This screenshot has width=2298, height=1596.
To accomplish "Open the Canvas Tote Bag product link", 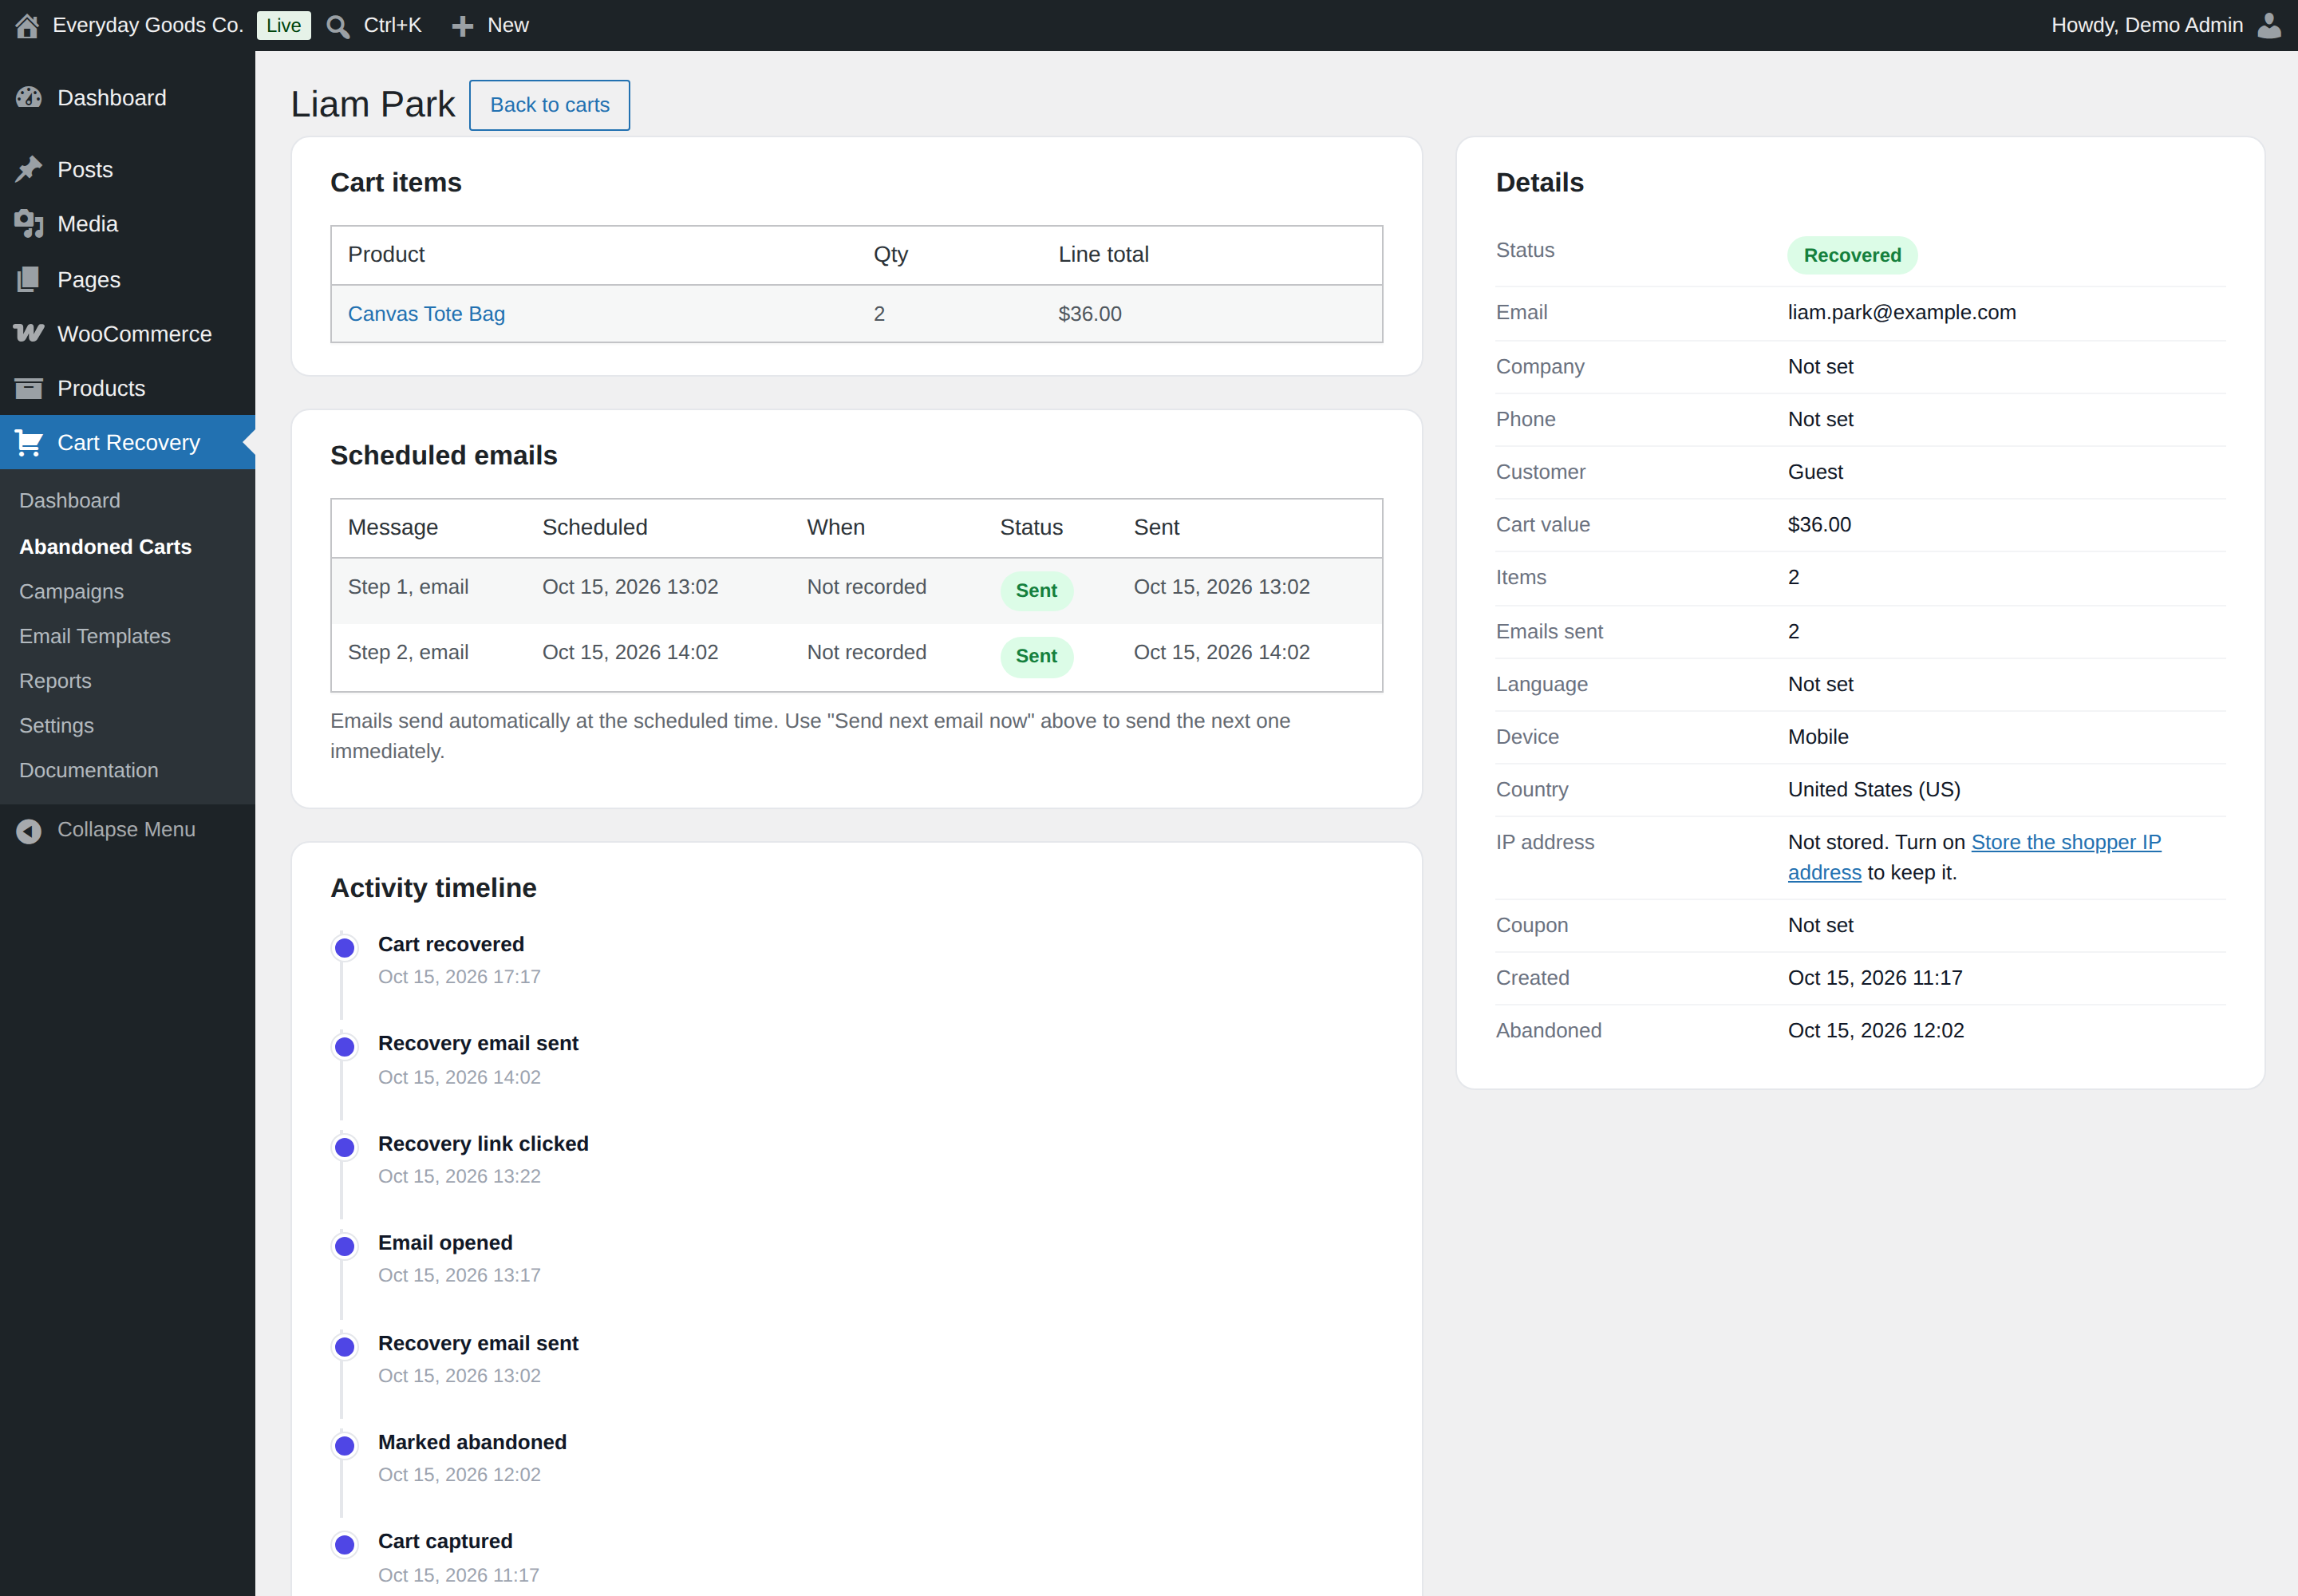I will coord(426,314).
